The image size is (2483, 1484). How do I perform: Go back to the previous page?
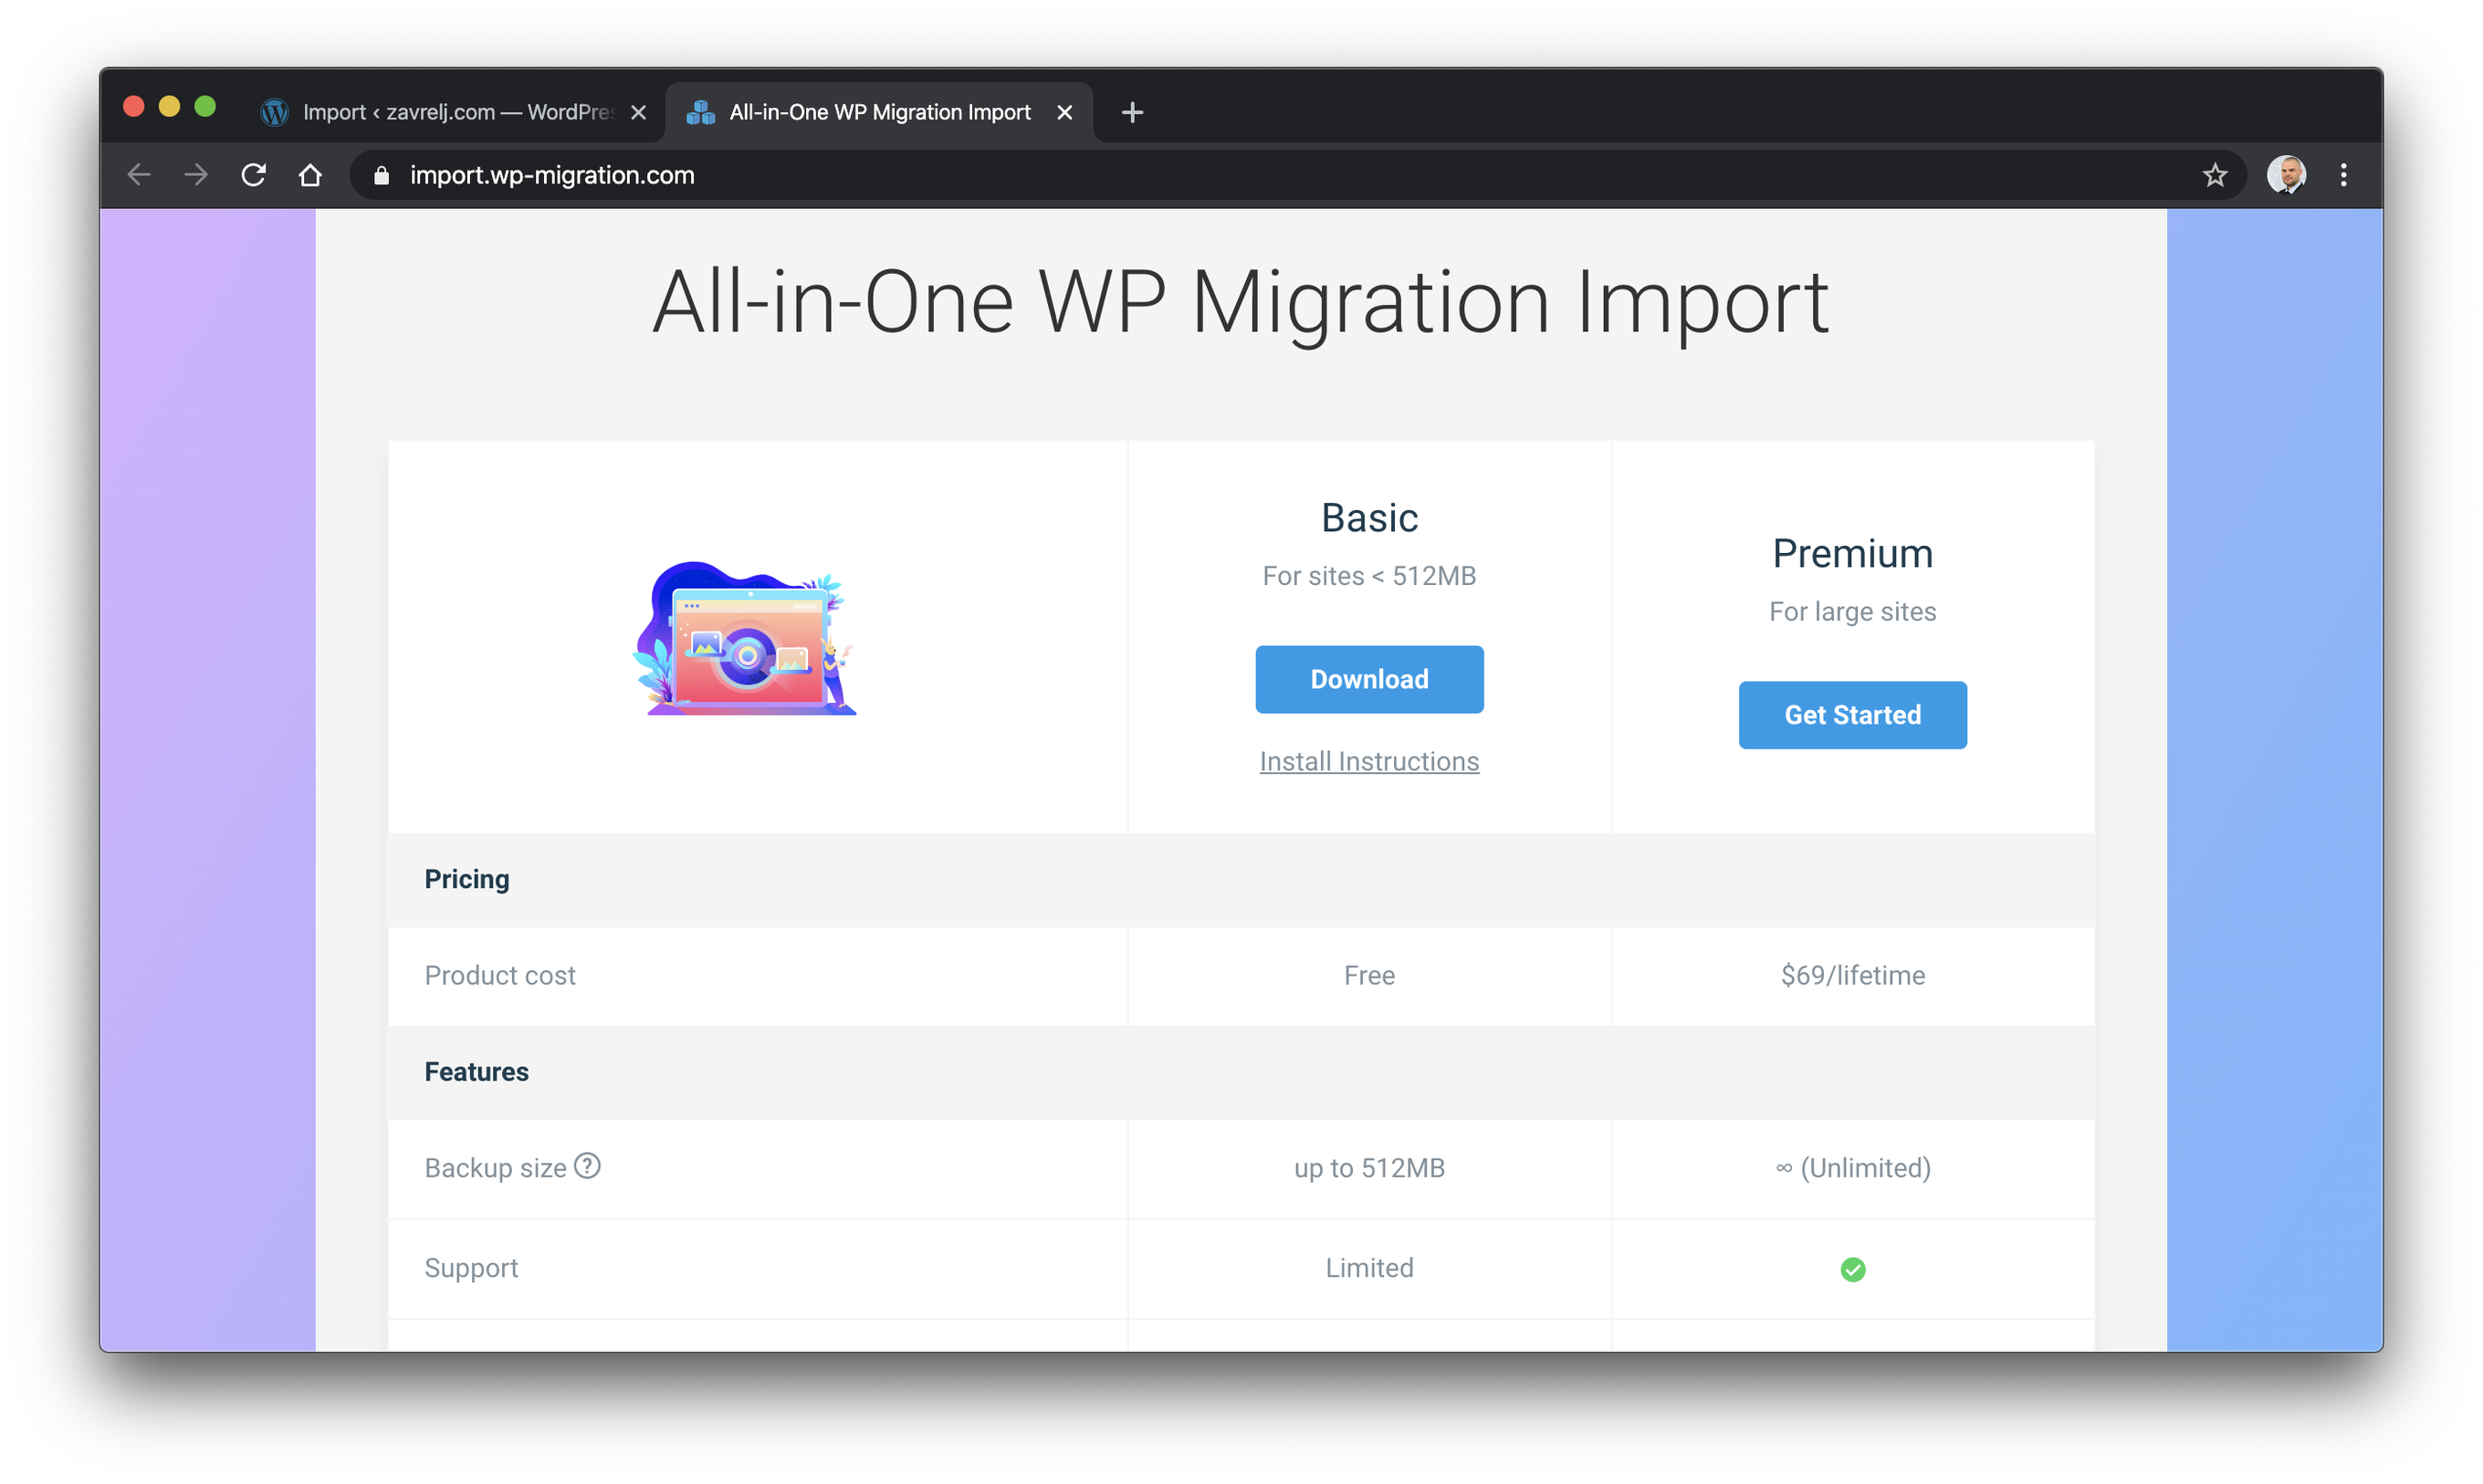tap(139, 175)
